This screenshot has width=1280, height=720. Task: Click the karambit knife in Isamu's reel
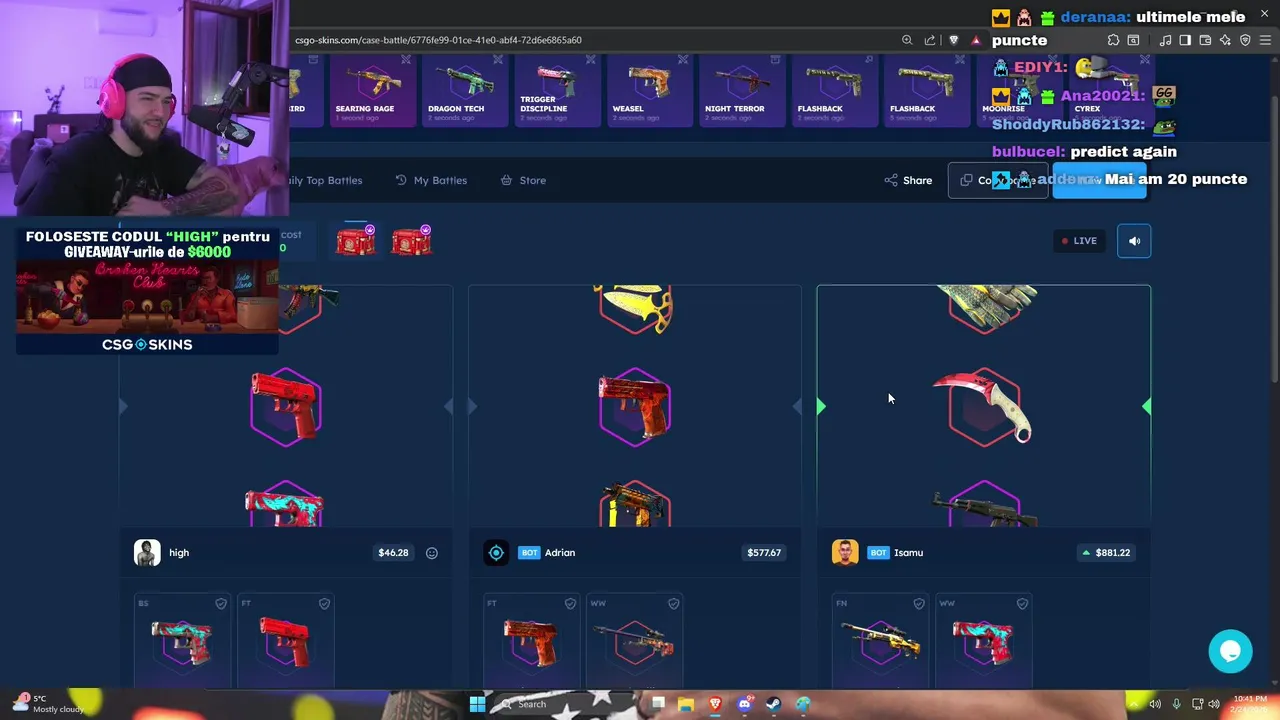click(x=984, y=406)
